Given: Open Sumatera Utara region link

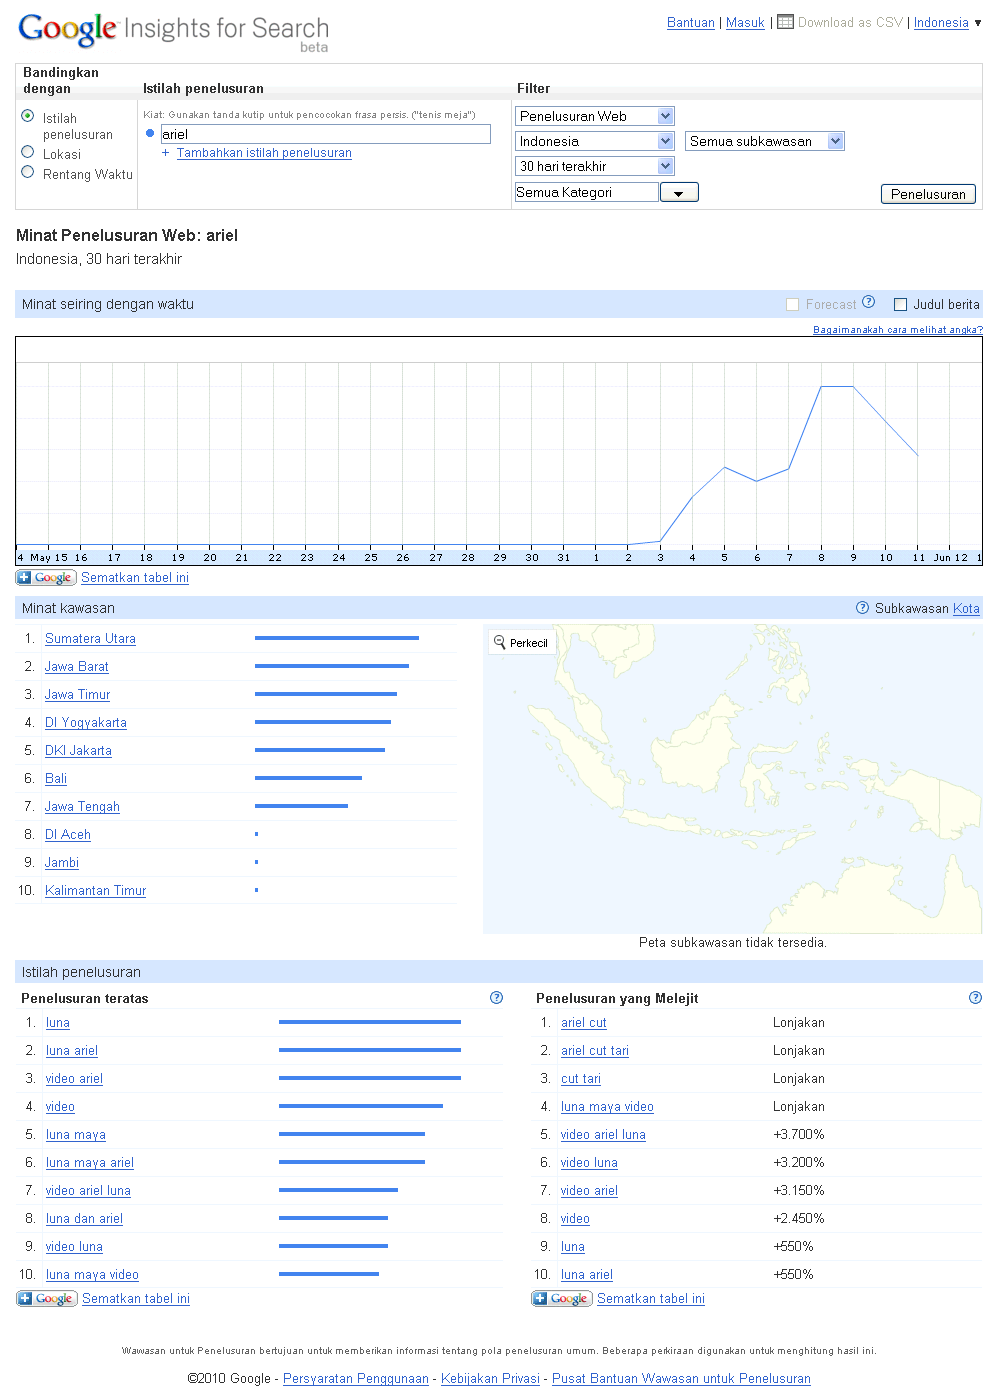Looking at the screenshot, I should coord(90,639).
